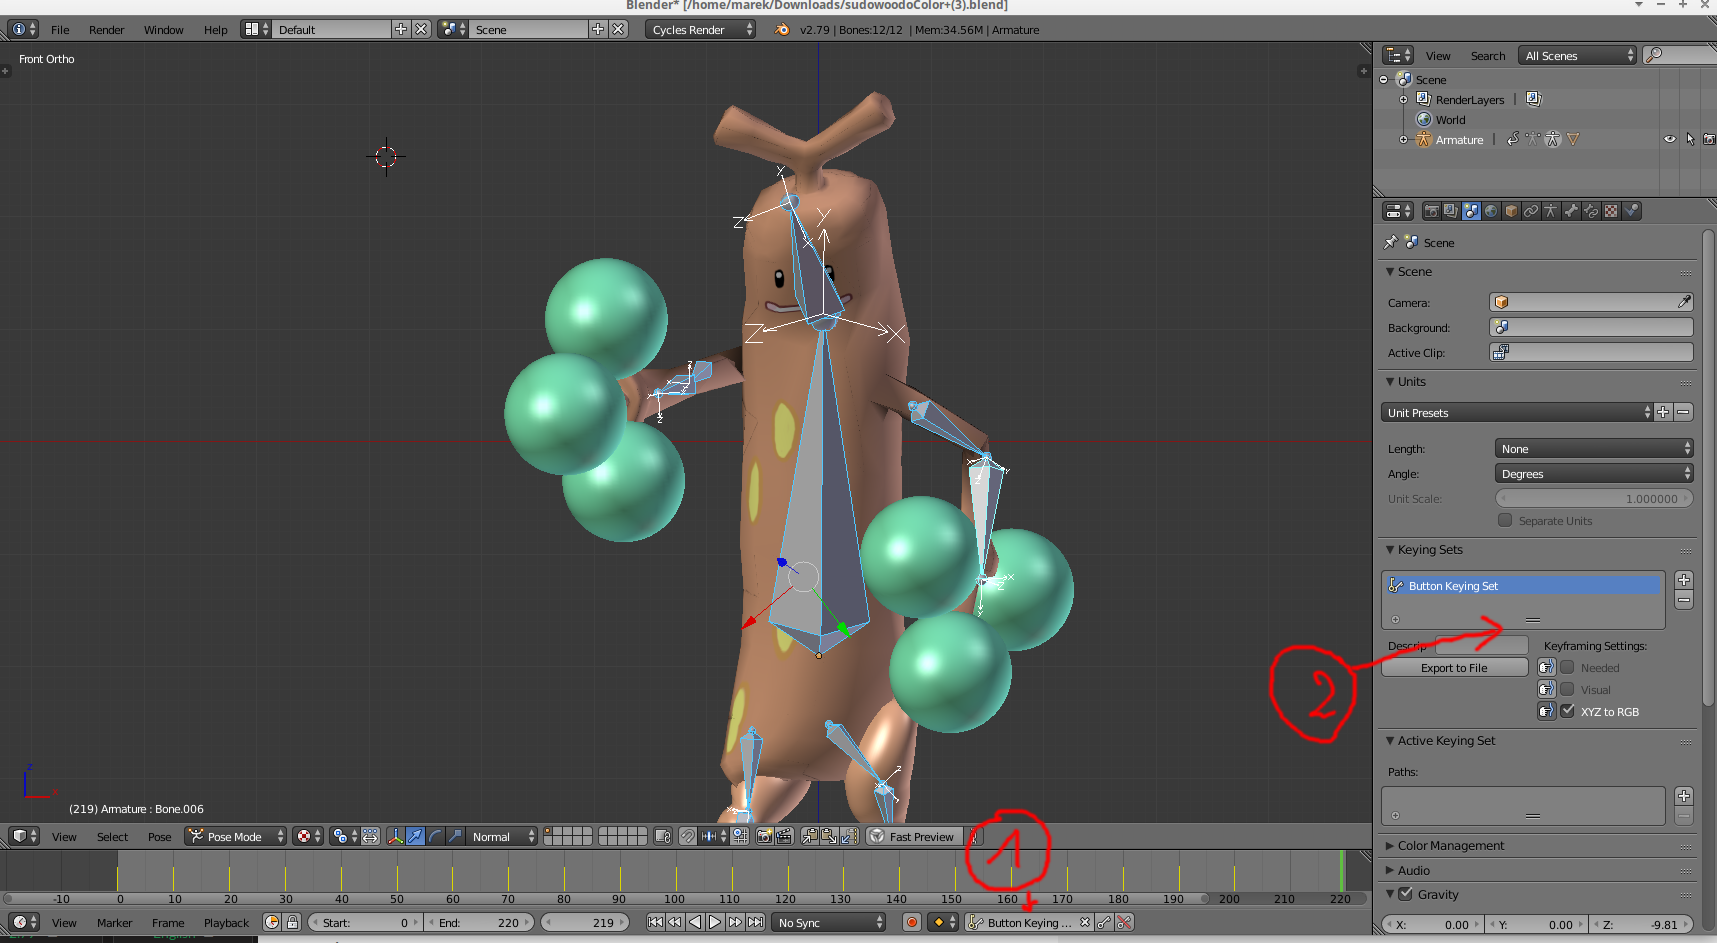The image size is (1717, 943).
Task: Open the Unit Presets dropdown
Action: pyautogui.click(x=1517, y=412)
